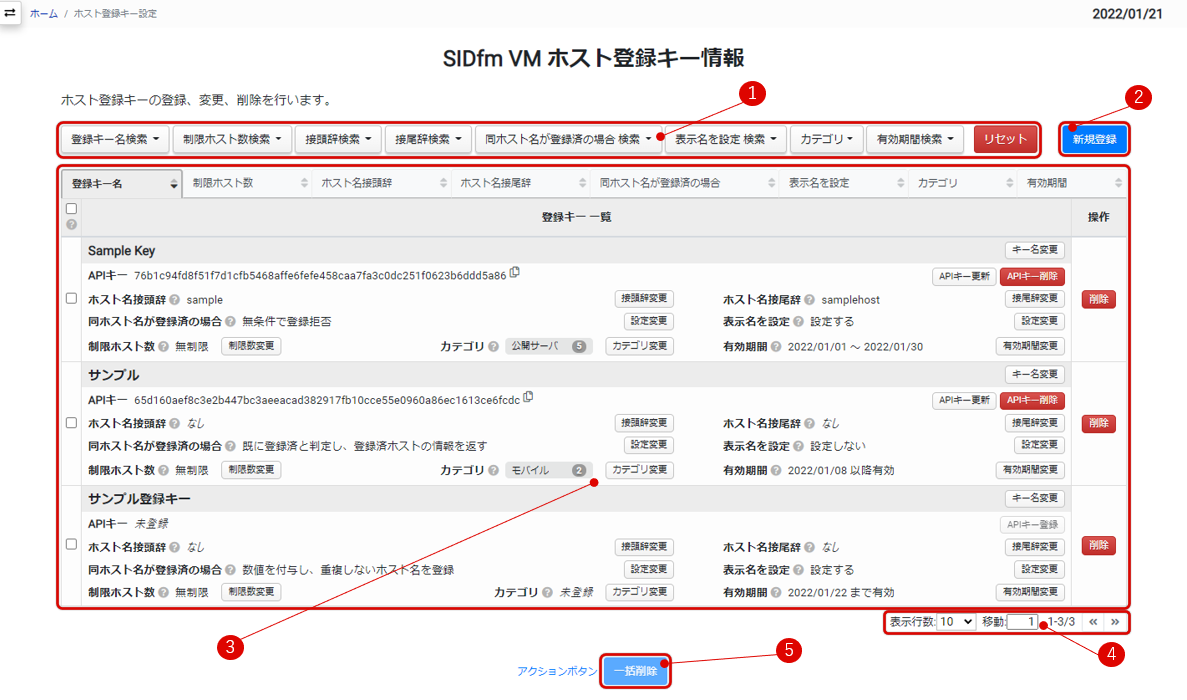Open 有効期間検索 dropdown
The width and height of the screenshot is (1187, 700).
(915, 139)
